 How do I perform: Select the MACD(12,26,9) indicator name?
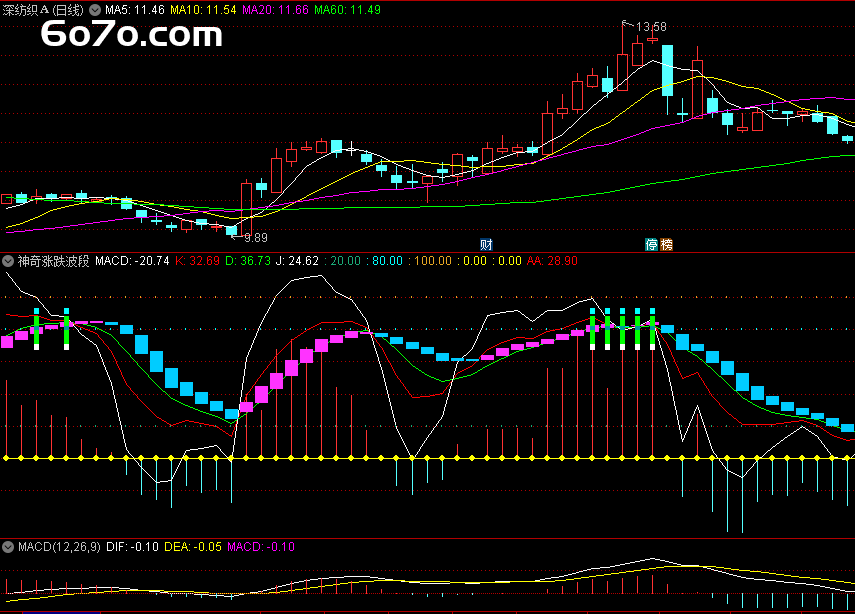click(59, 547)
